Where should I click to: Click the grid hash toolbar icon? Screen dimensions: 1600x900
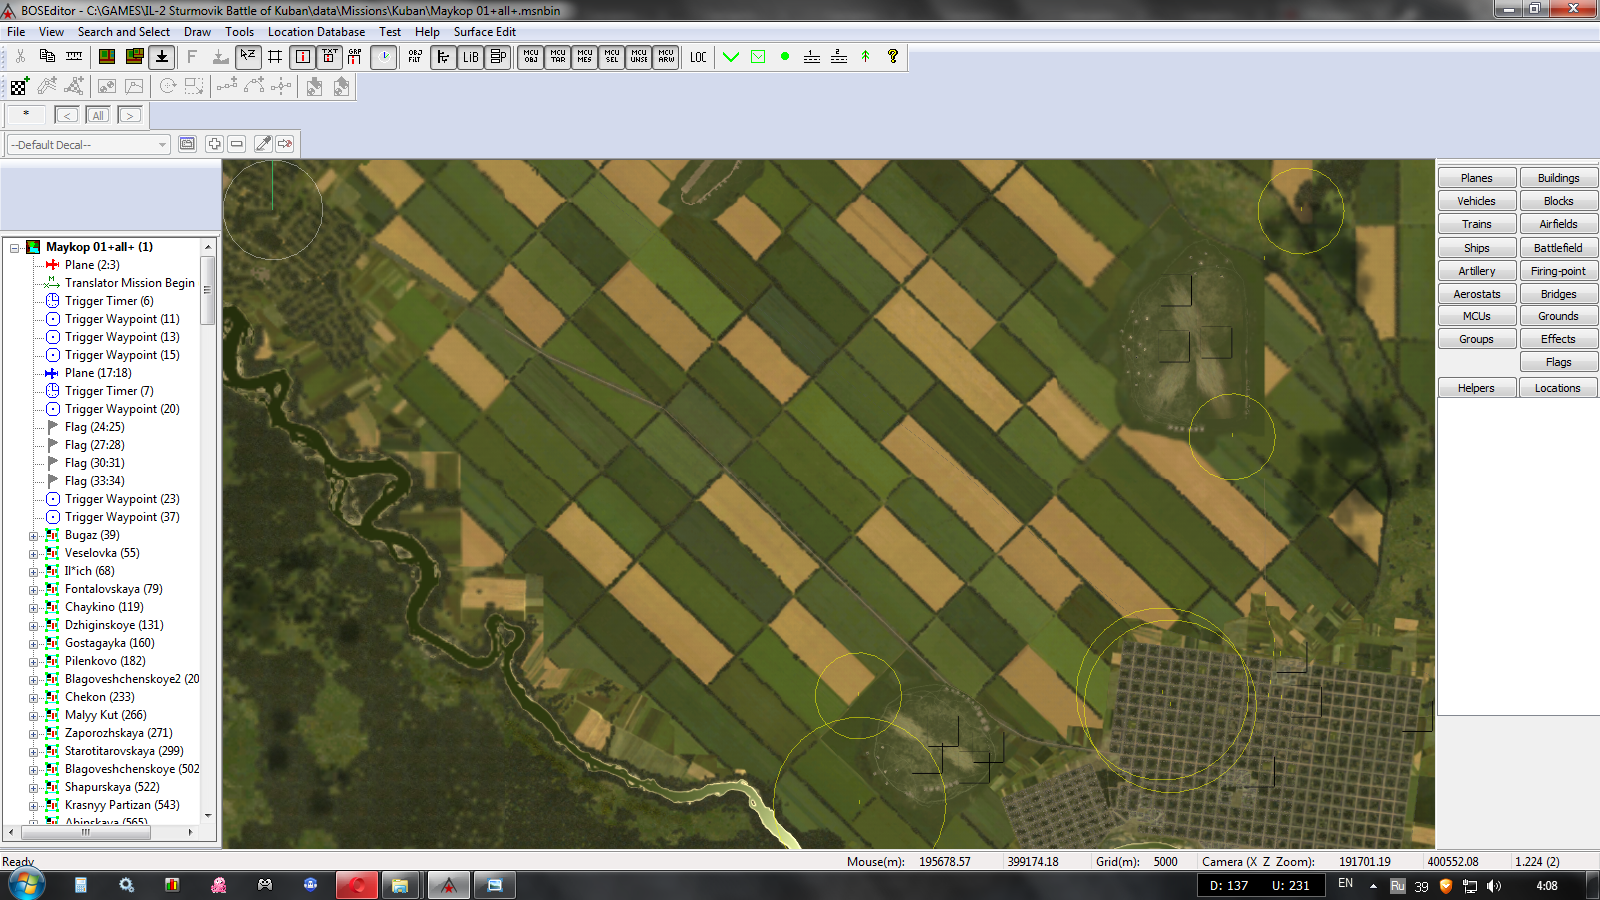pos(275,57)
